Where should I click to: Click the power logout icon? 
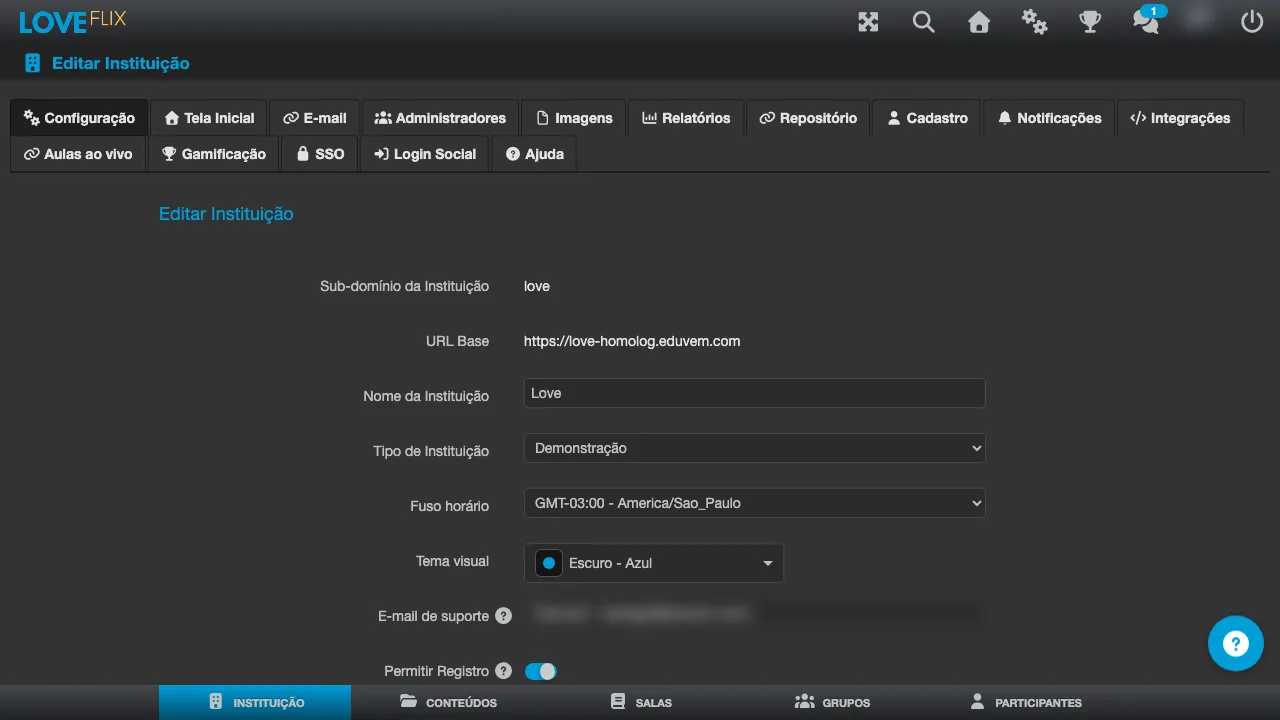click(1252, 22)
